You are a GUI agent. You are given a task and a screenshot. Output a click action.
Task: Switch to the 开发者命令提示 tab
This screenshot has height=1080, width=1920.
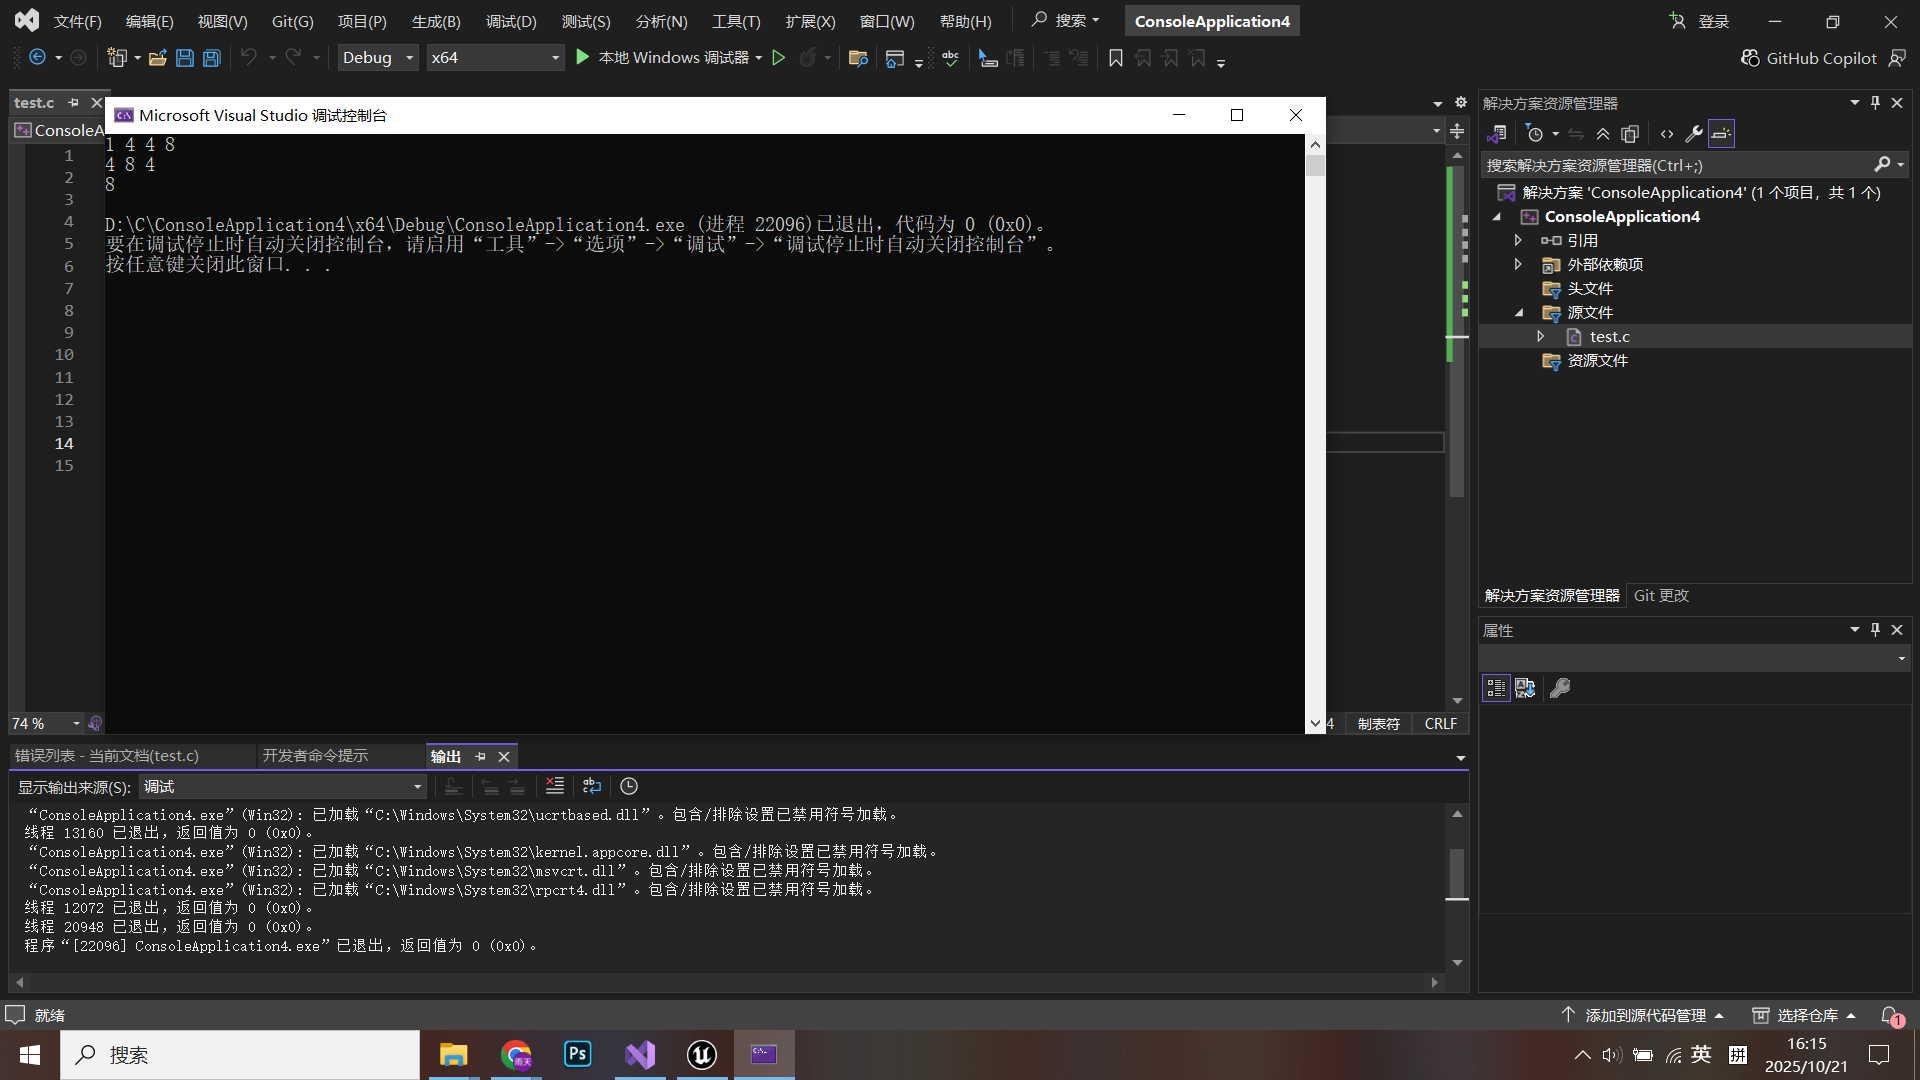[x=315, y=756]
